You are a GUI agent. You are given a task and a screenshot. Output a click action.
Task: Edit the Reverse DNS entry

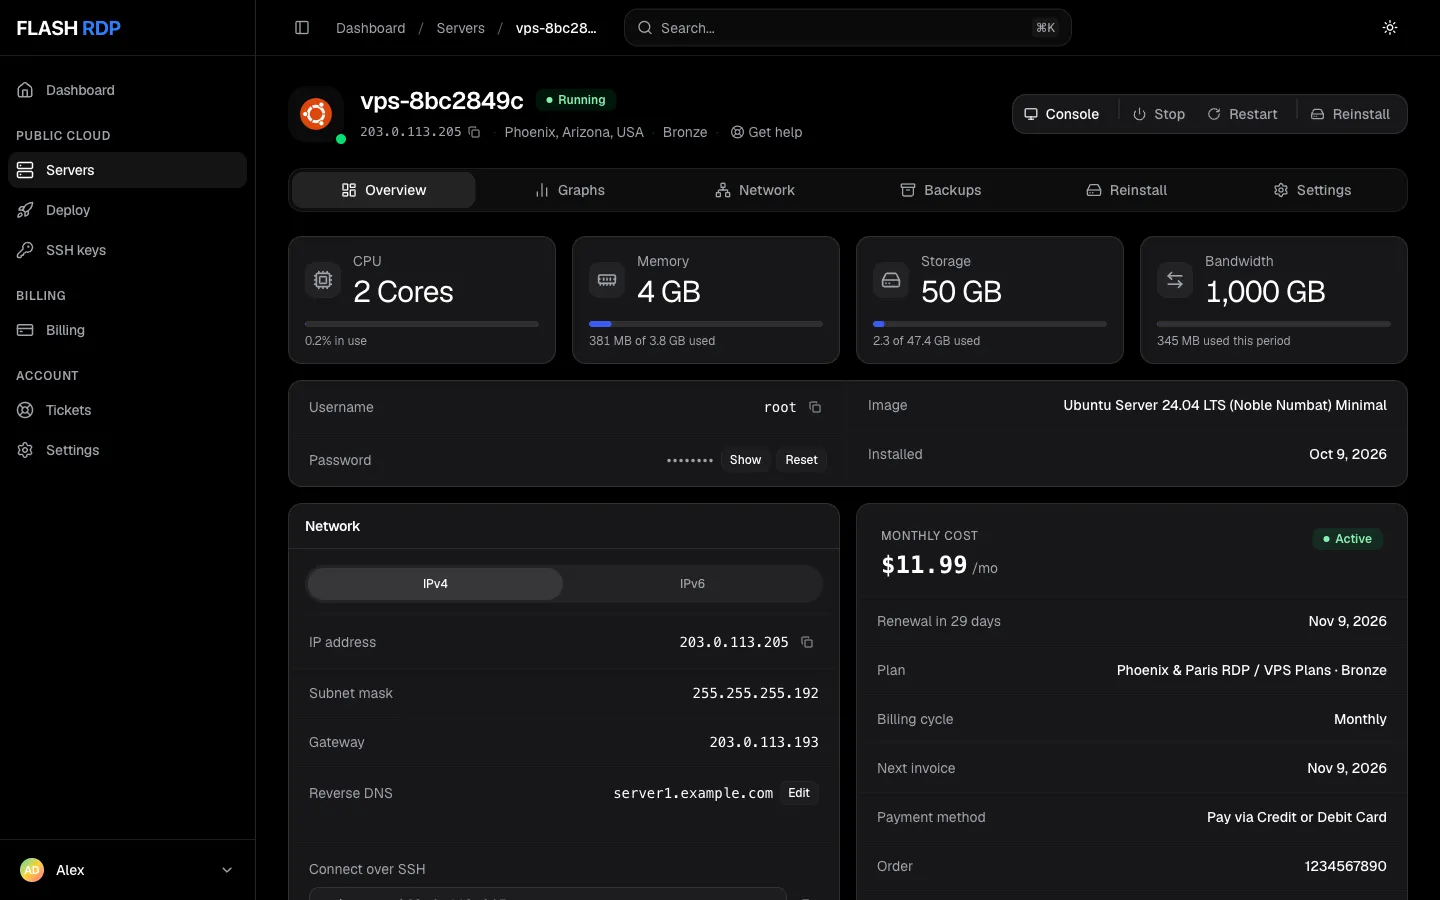coord(799,793)
